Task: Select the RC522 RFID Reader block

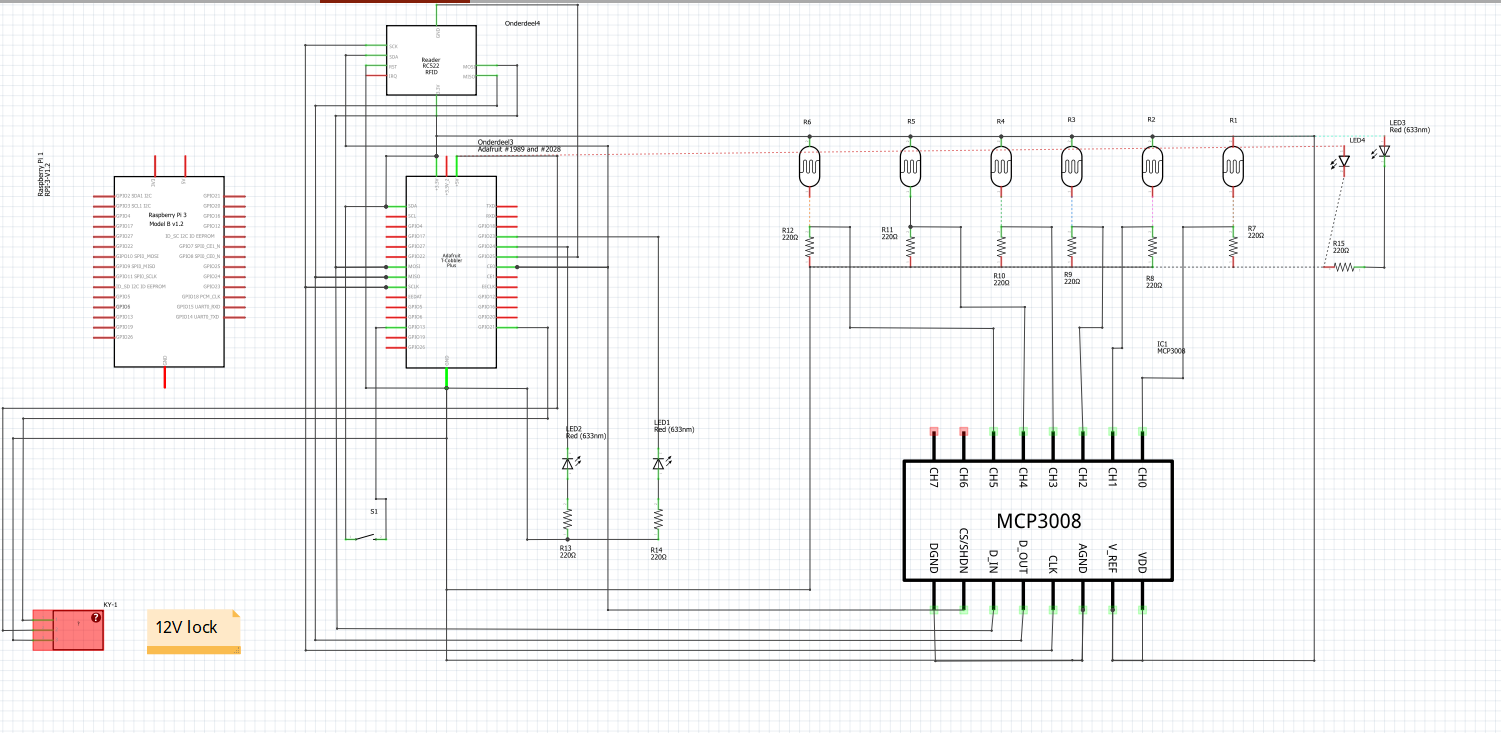Action: (432, 61)
